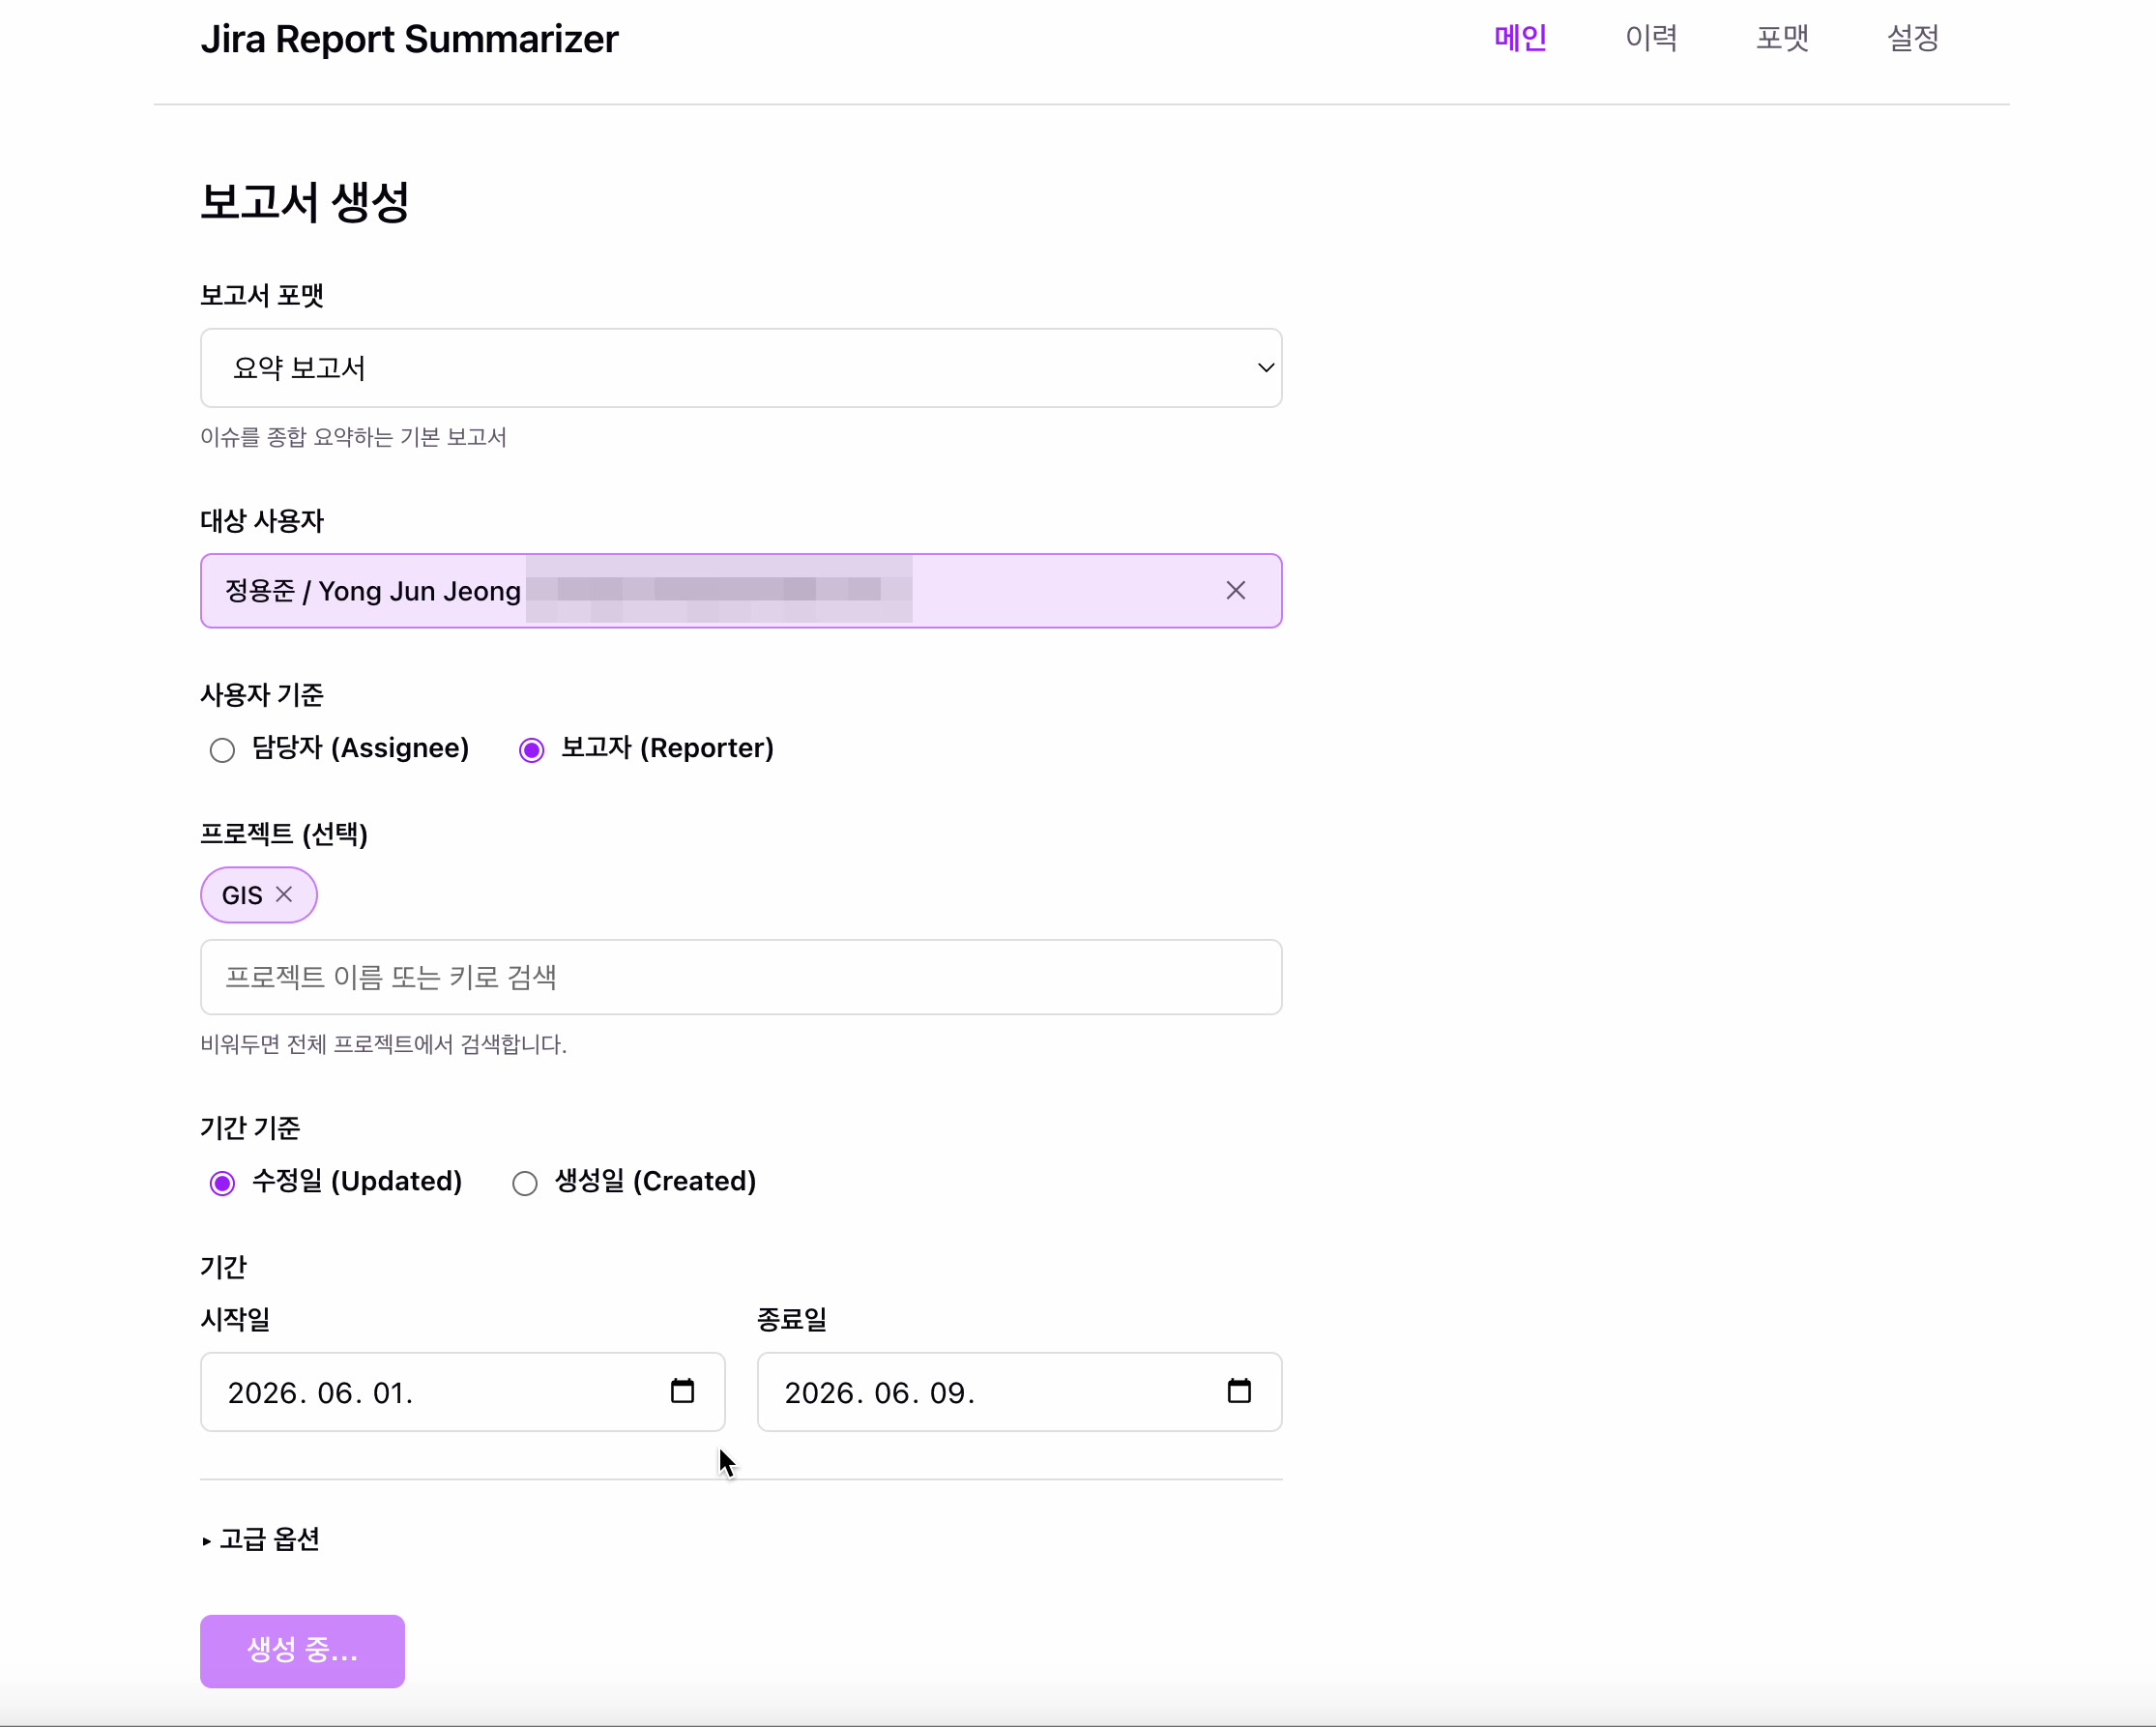Click the Jira Report Summarizer title

[409, 39]
